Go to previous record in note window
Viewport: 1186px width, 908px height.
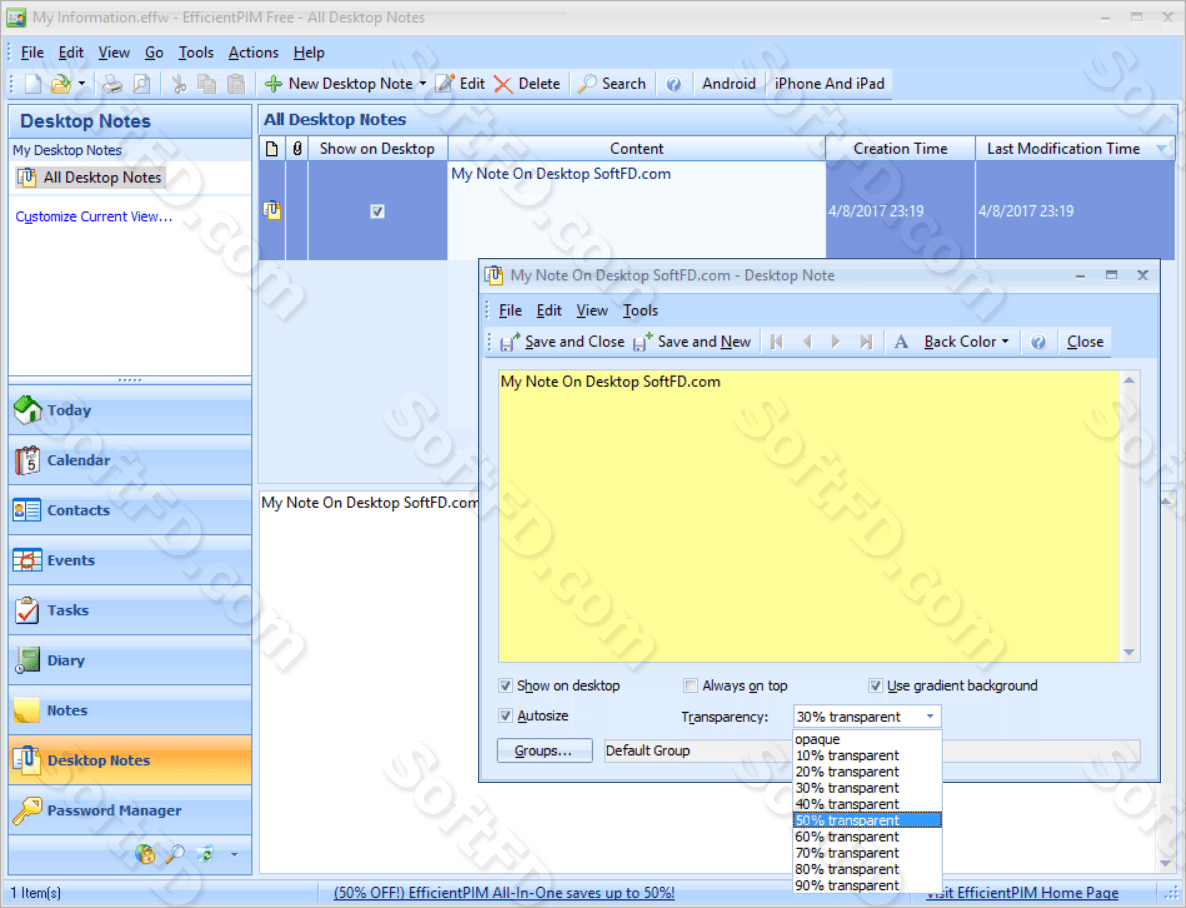tap(807, 342)
